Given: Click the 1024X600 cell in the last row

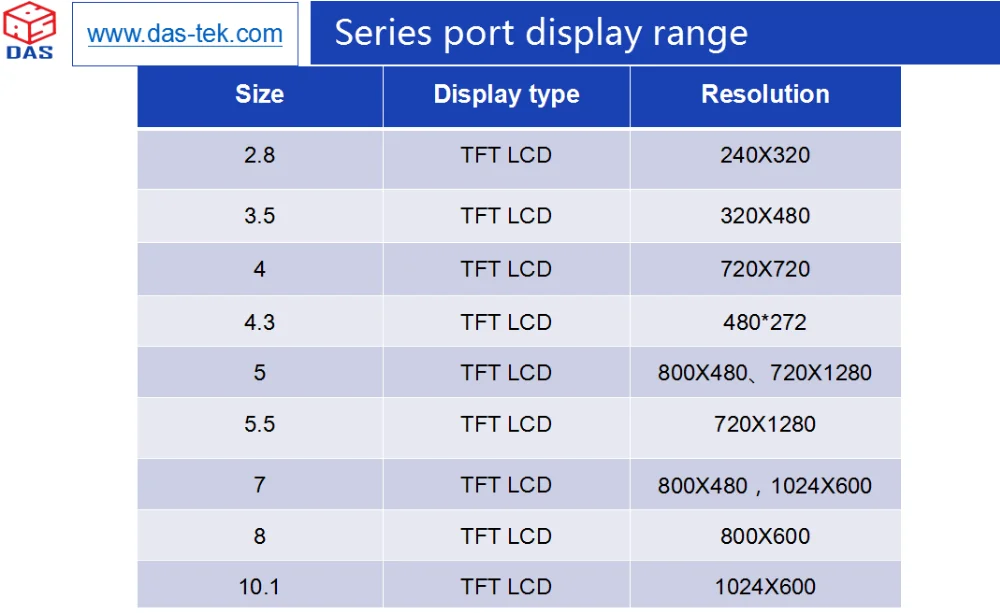Looking at the screenshot, I should point(765,585).
